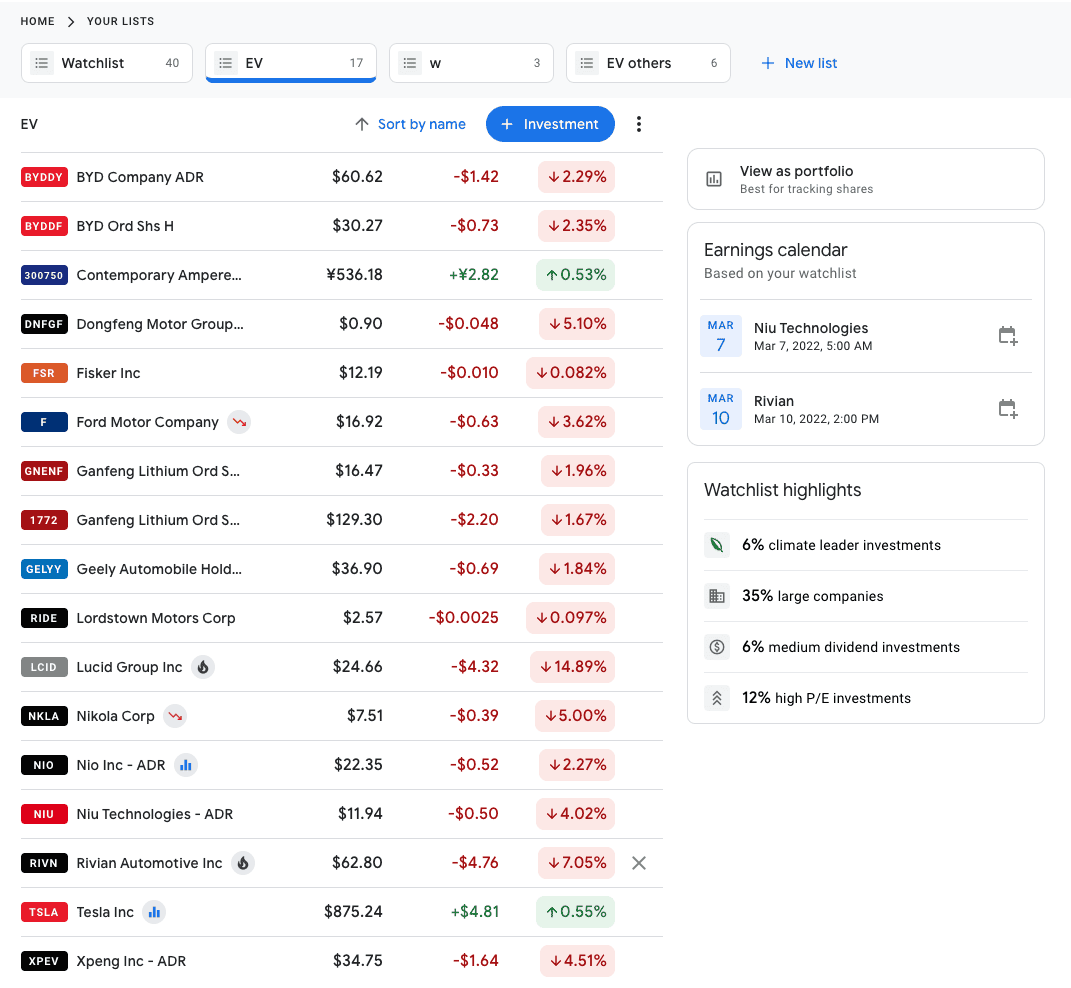Select 12% high P/E investments highlight

(x=865, y=698)
